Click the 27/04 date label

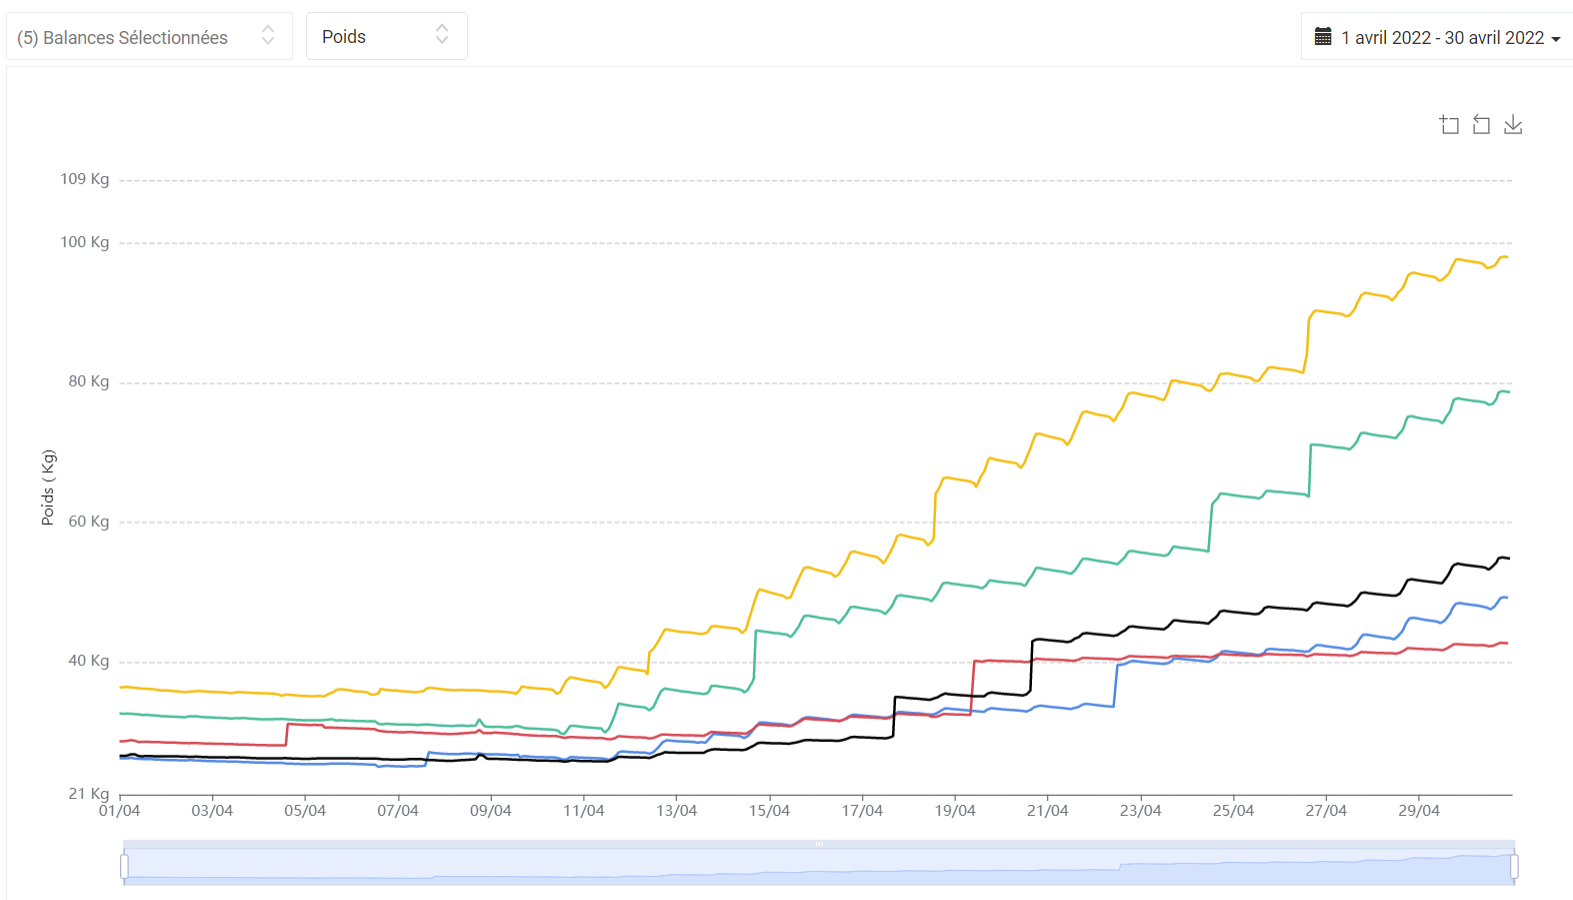[x=1326, y=810]
